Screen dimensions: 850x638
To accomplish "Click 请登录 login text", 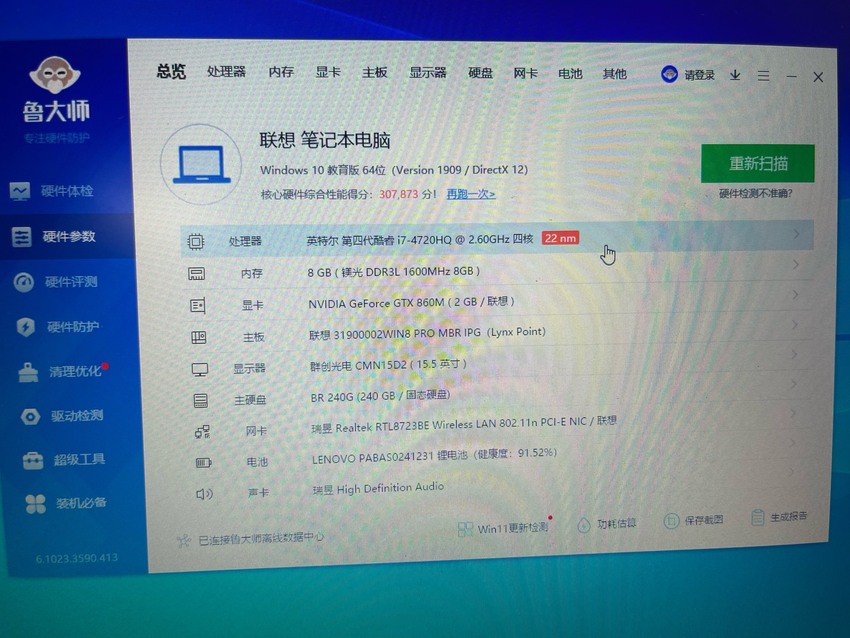I will pyautogui.click(x=699, y=75).
